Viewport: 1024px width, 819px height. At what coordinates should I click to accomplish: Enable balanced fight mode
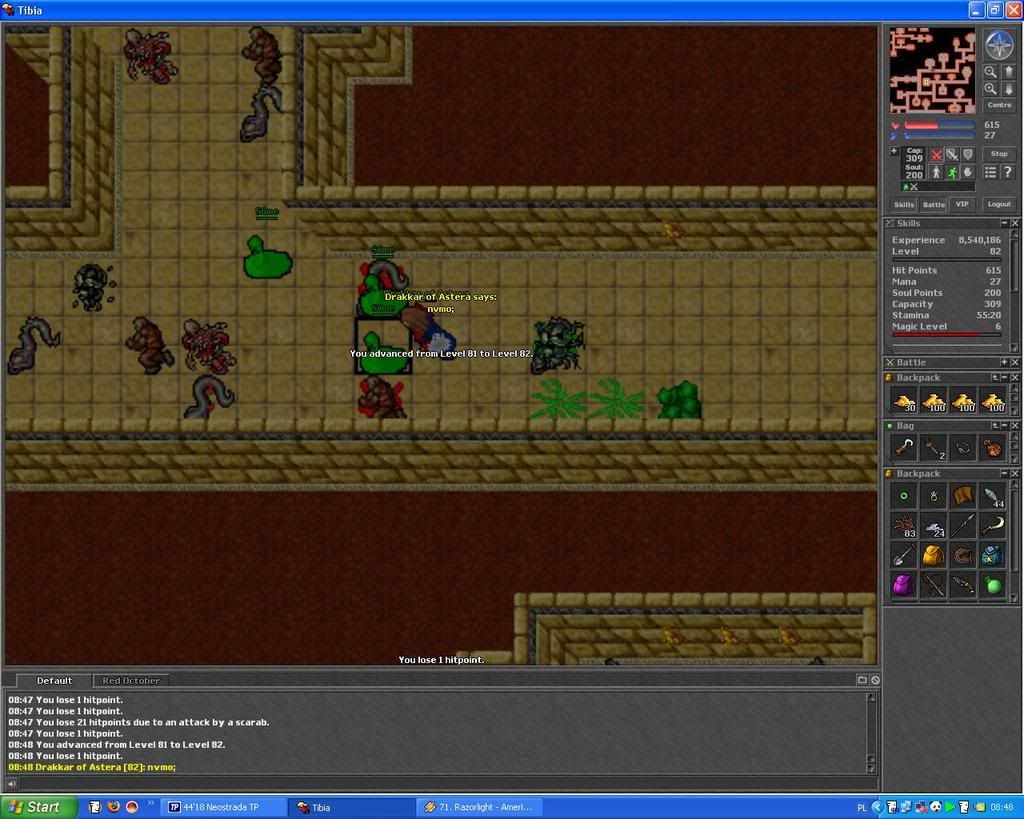[x=952, y=155]
